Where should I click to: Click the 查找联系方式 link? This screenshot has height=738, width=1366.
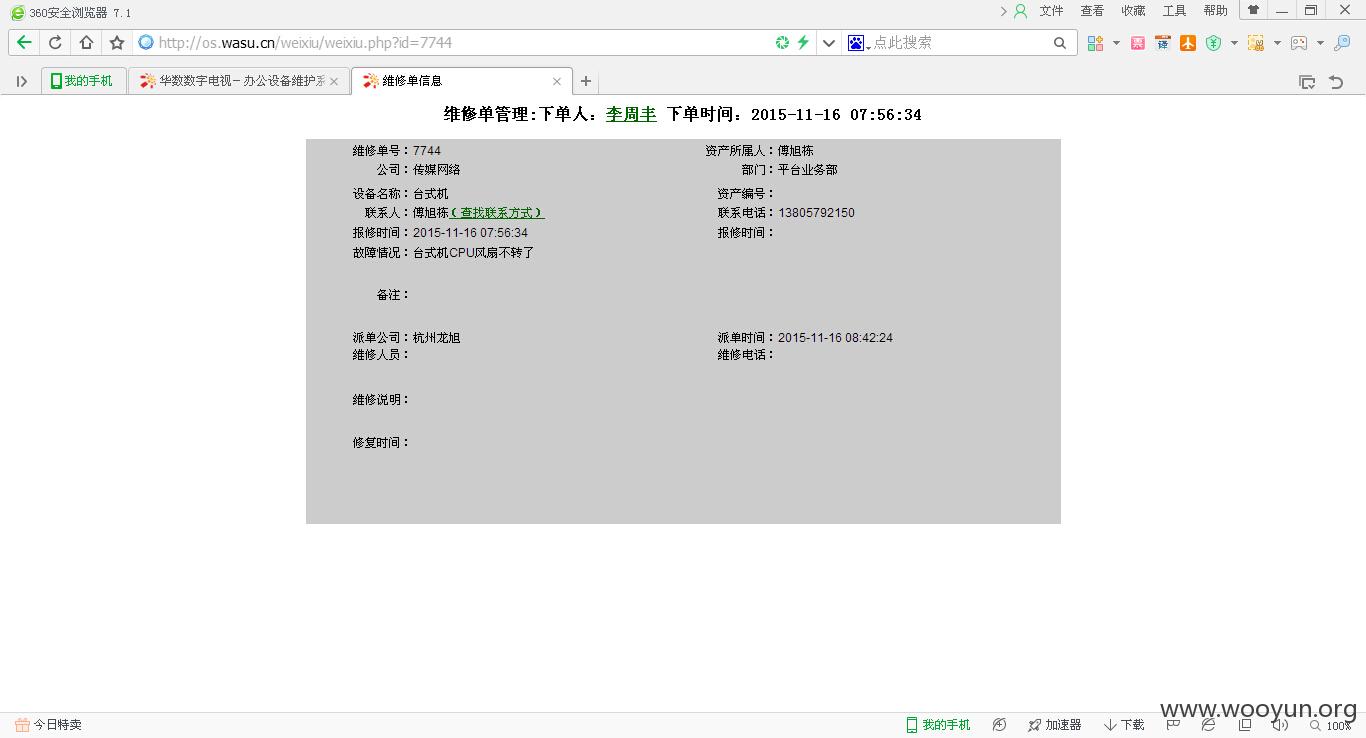(x=497, y=213)
